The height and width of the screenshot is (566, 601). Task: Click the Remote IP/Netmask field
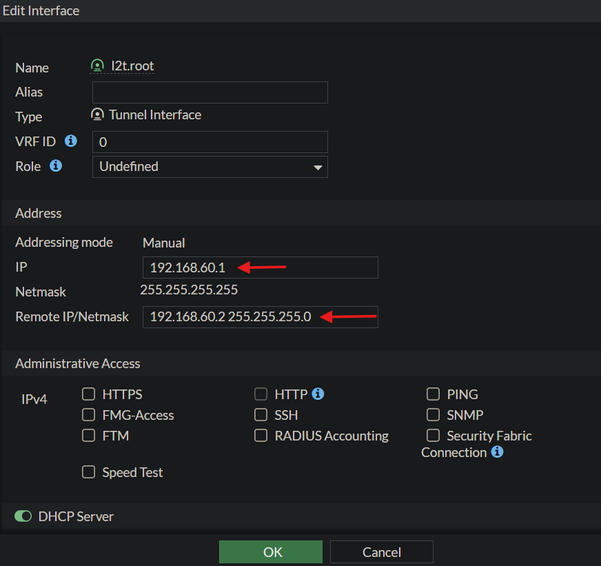coord(260,317)
